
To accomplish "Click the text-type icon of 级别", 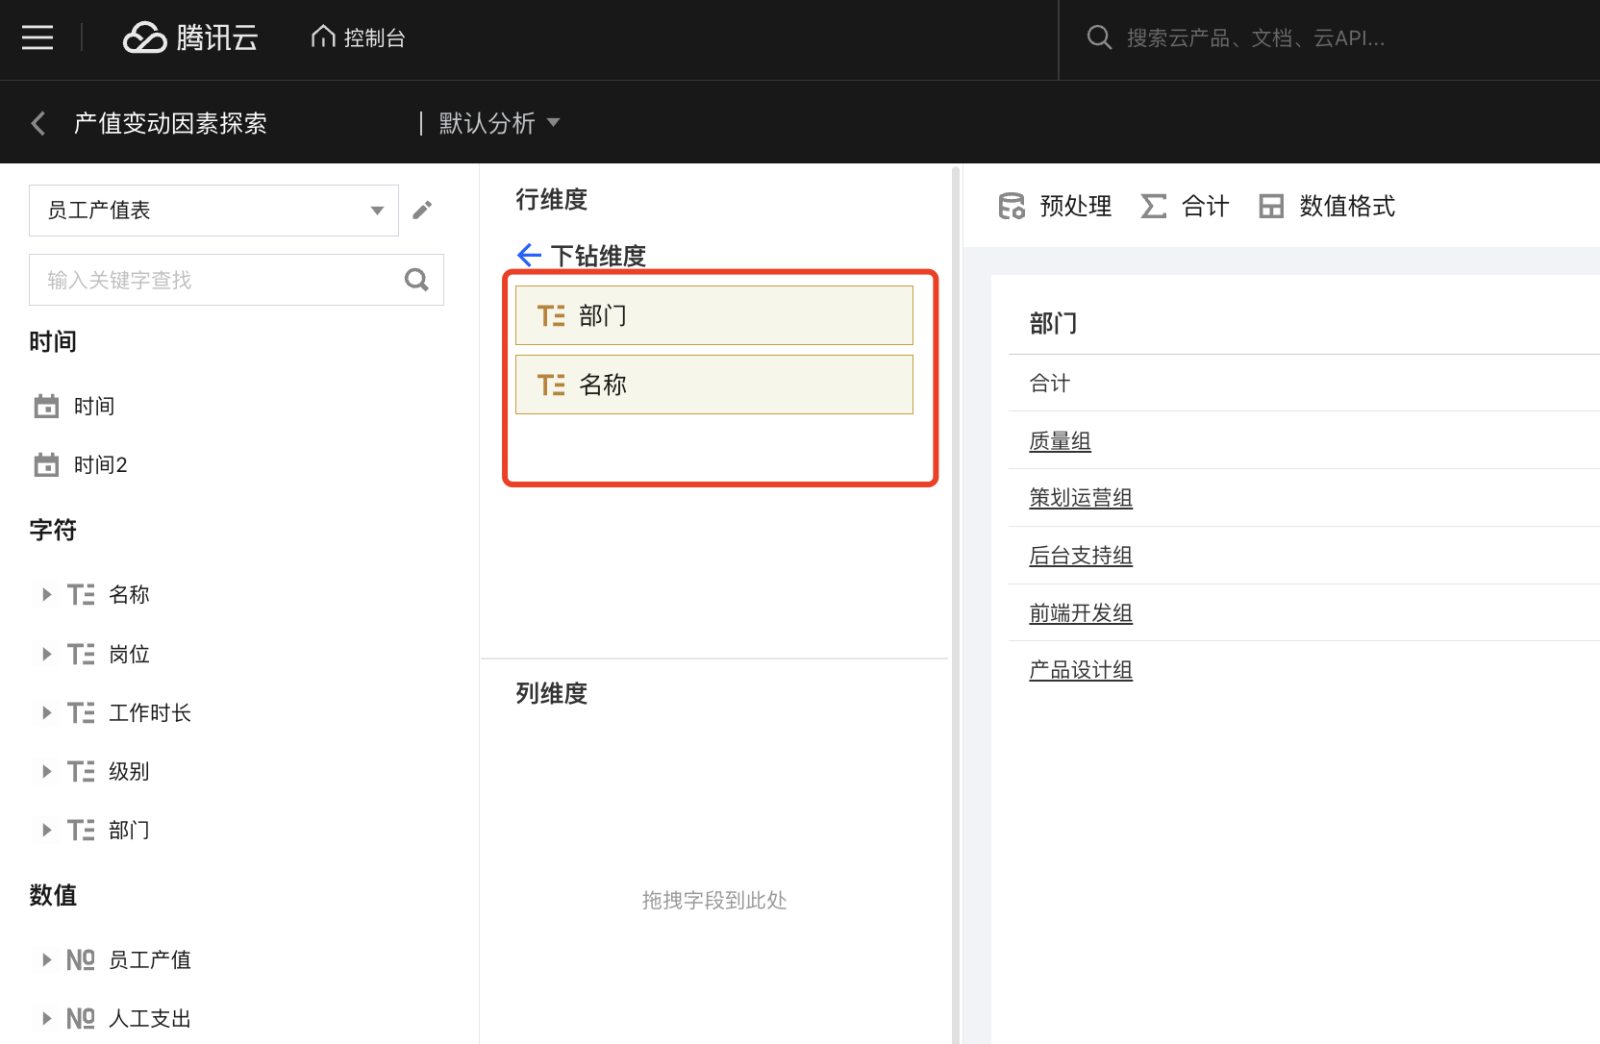I will tap(81, 771).
